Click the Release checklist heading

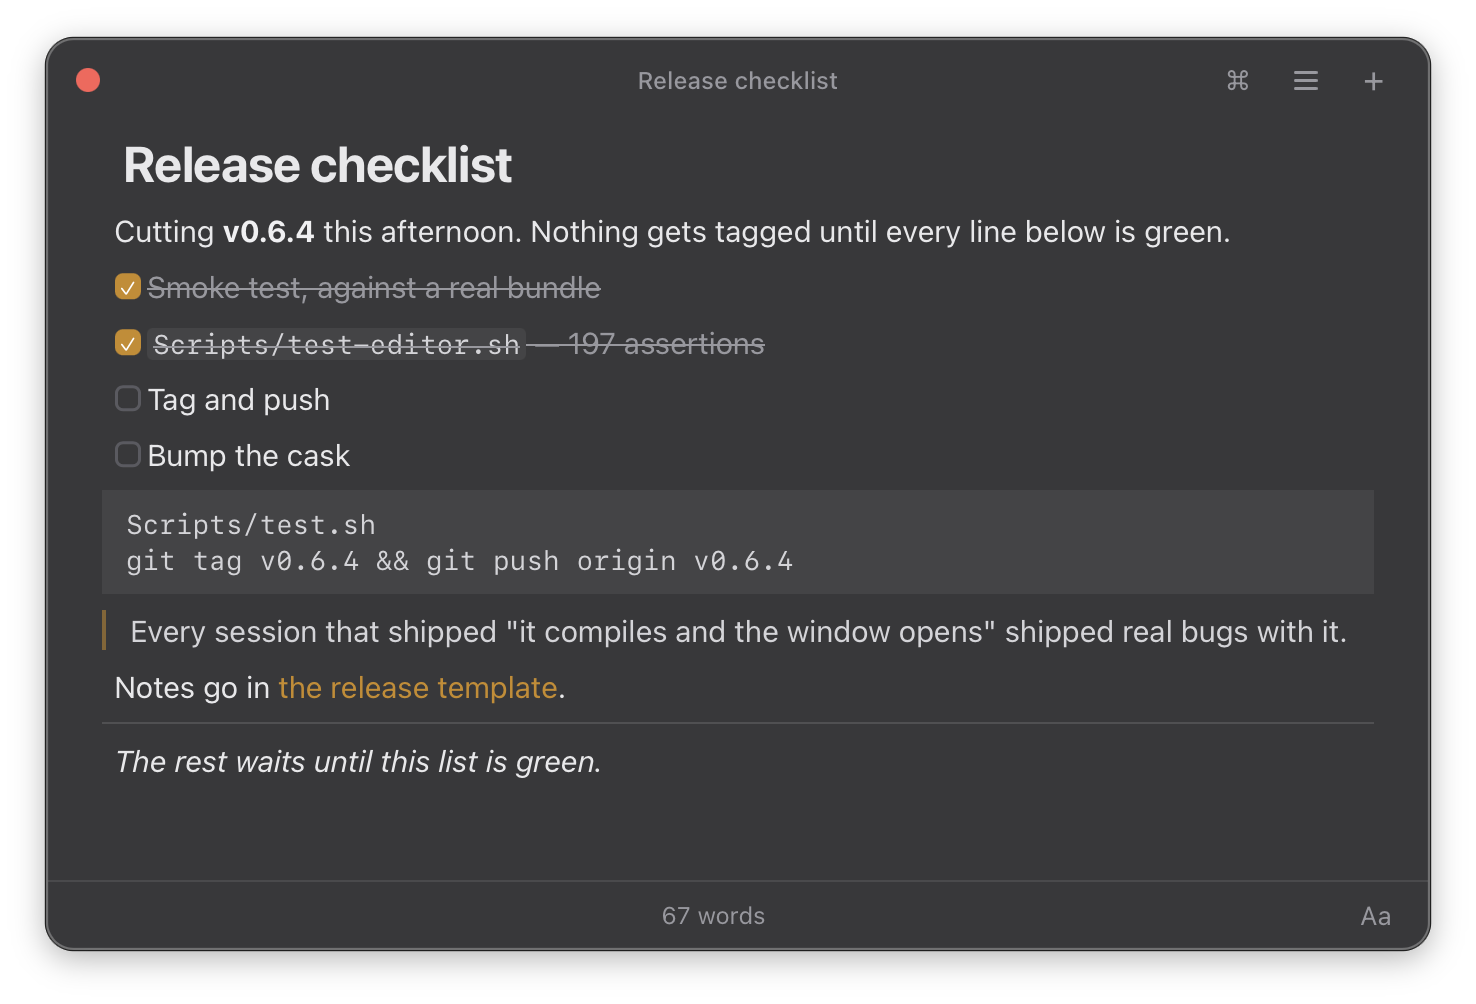pyautogui.click(x=318, y=165)
